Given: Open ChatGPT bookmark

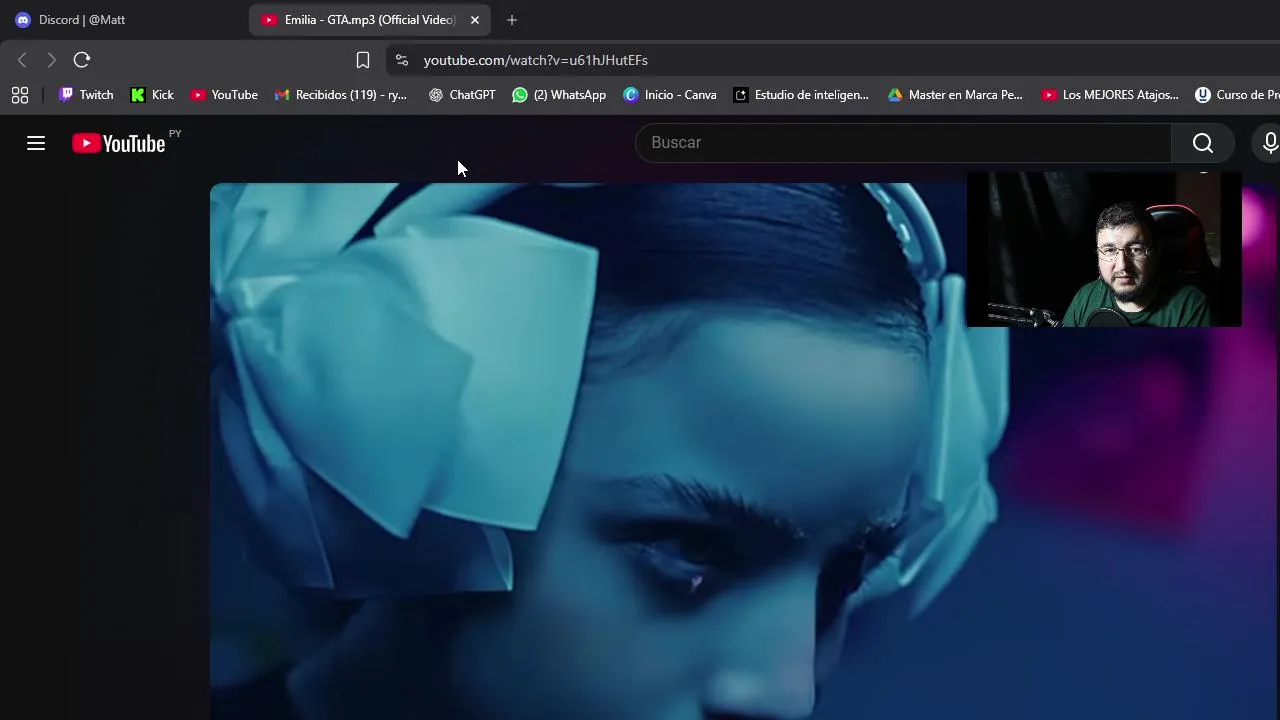Looking at the screenshot, I should click(x=462, y=95).
